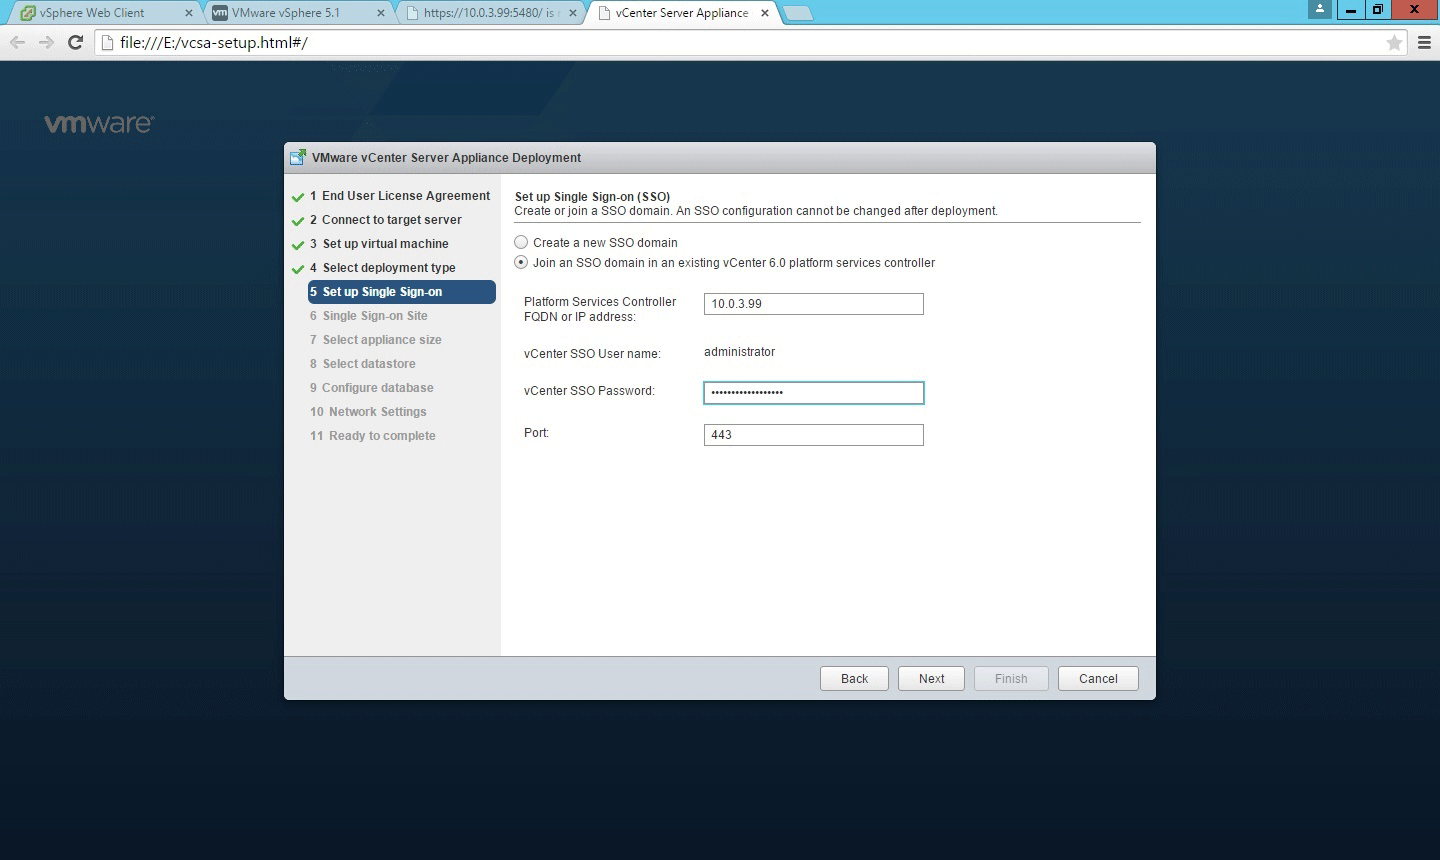
Task: Click step 8 Select datastore
Action: click(363, 364)
